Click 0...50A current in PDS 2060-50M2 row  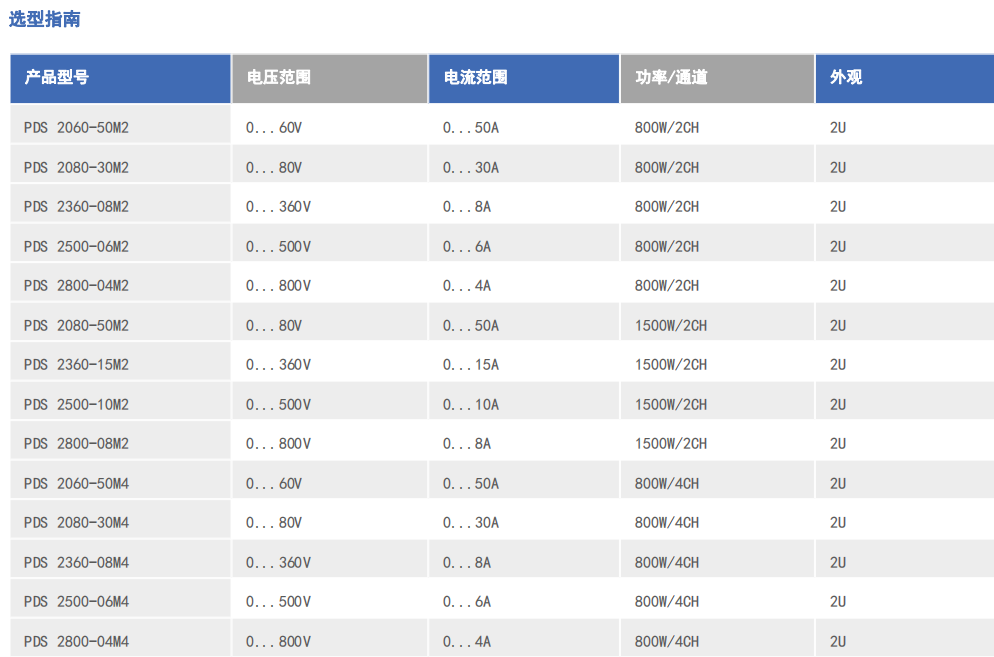click(471, 127)
